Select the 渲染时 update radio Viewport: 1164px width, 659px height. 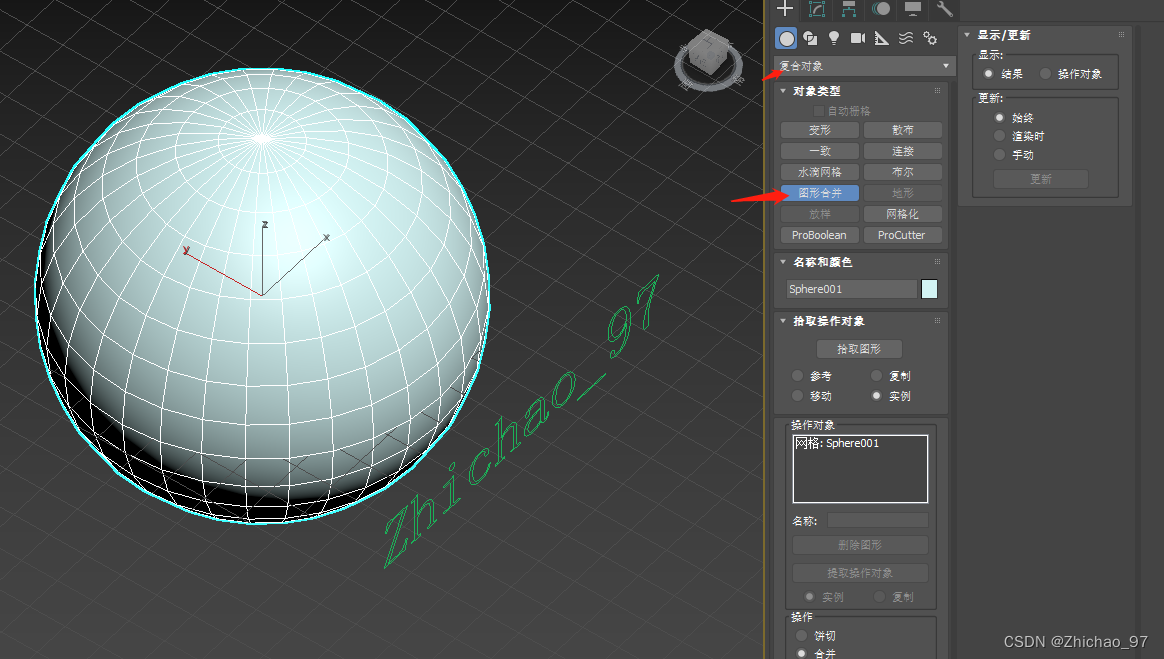tap(999, 136)
